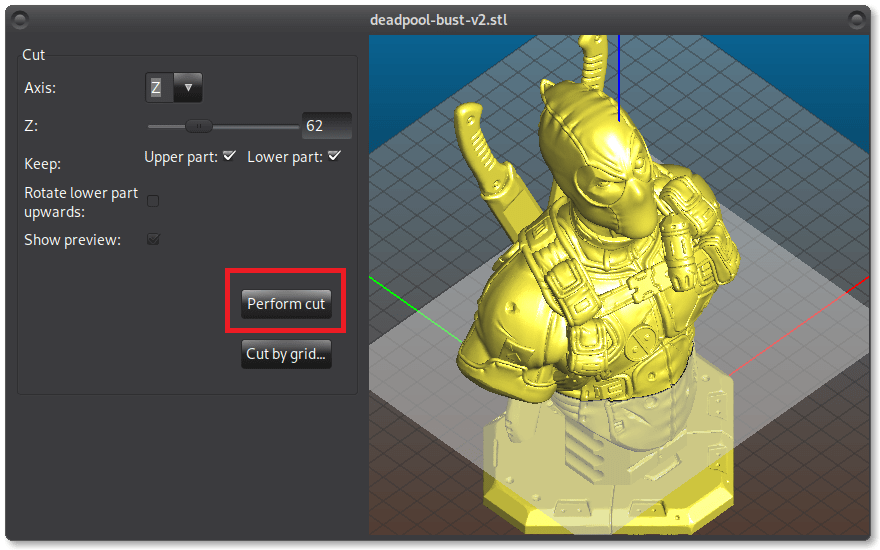Click the Z height slider handle

(199, 126)
